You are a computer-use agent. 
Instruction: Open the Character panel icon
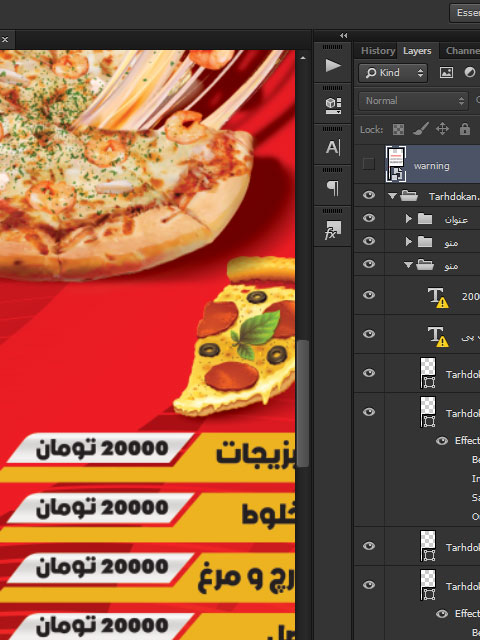click(333, 147)
